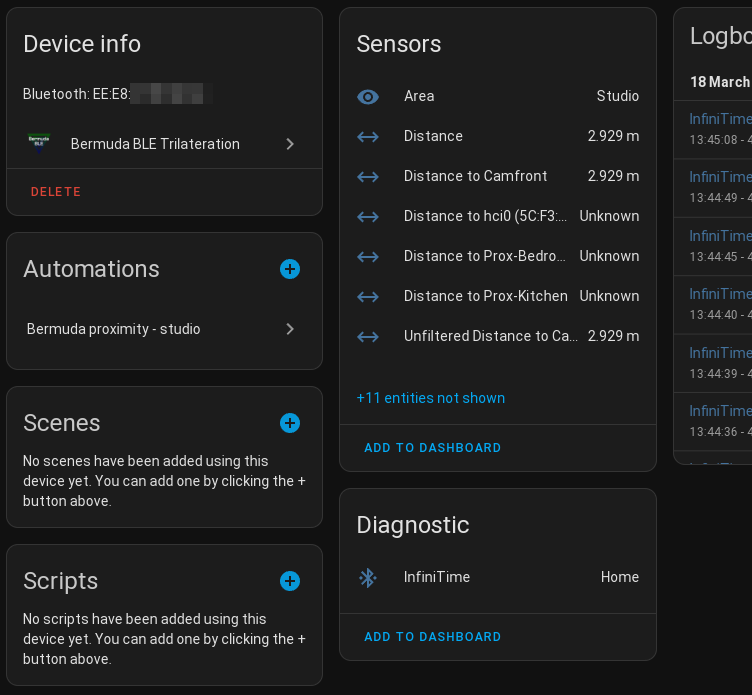The height and width of the screenshot is (695, 752).
Task: Click the Bluetooth icon next to InfiniTime
Action: tap(368, 577)
